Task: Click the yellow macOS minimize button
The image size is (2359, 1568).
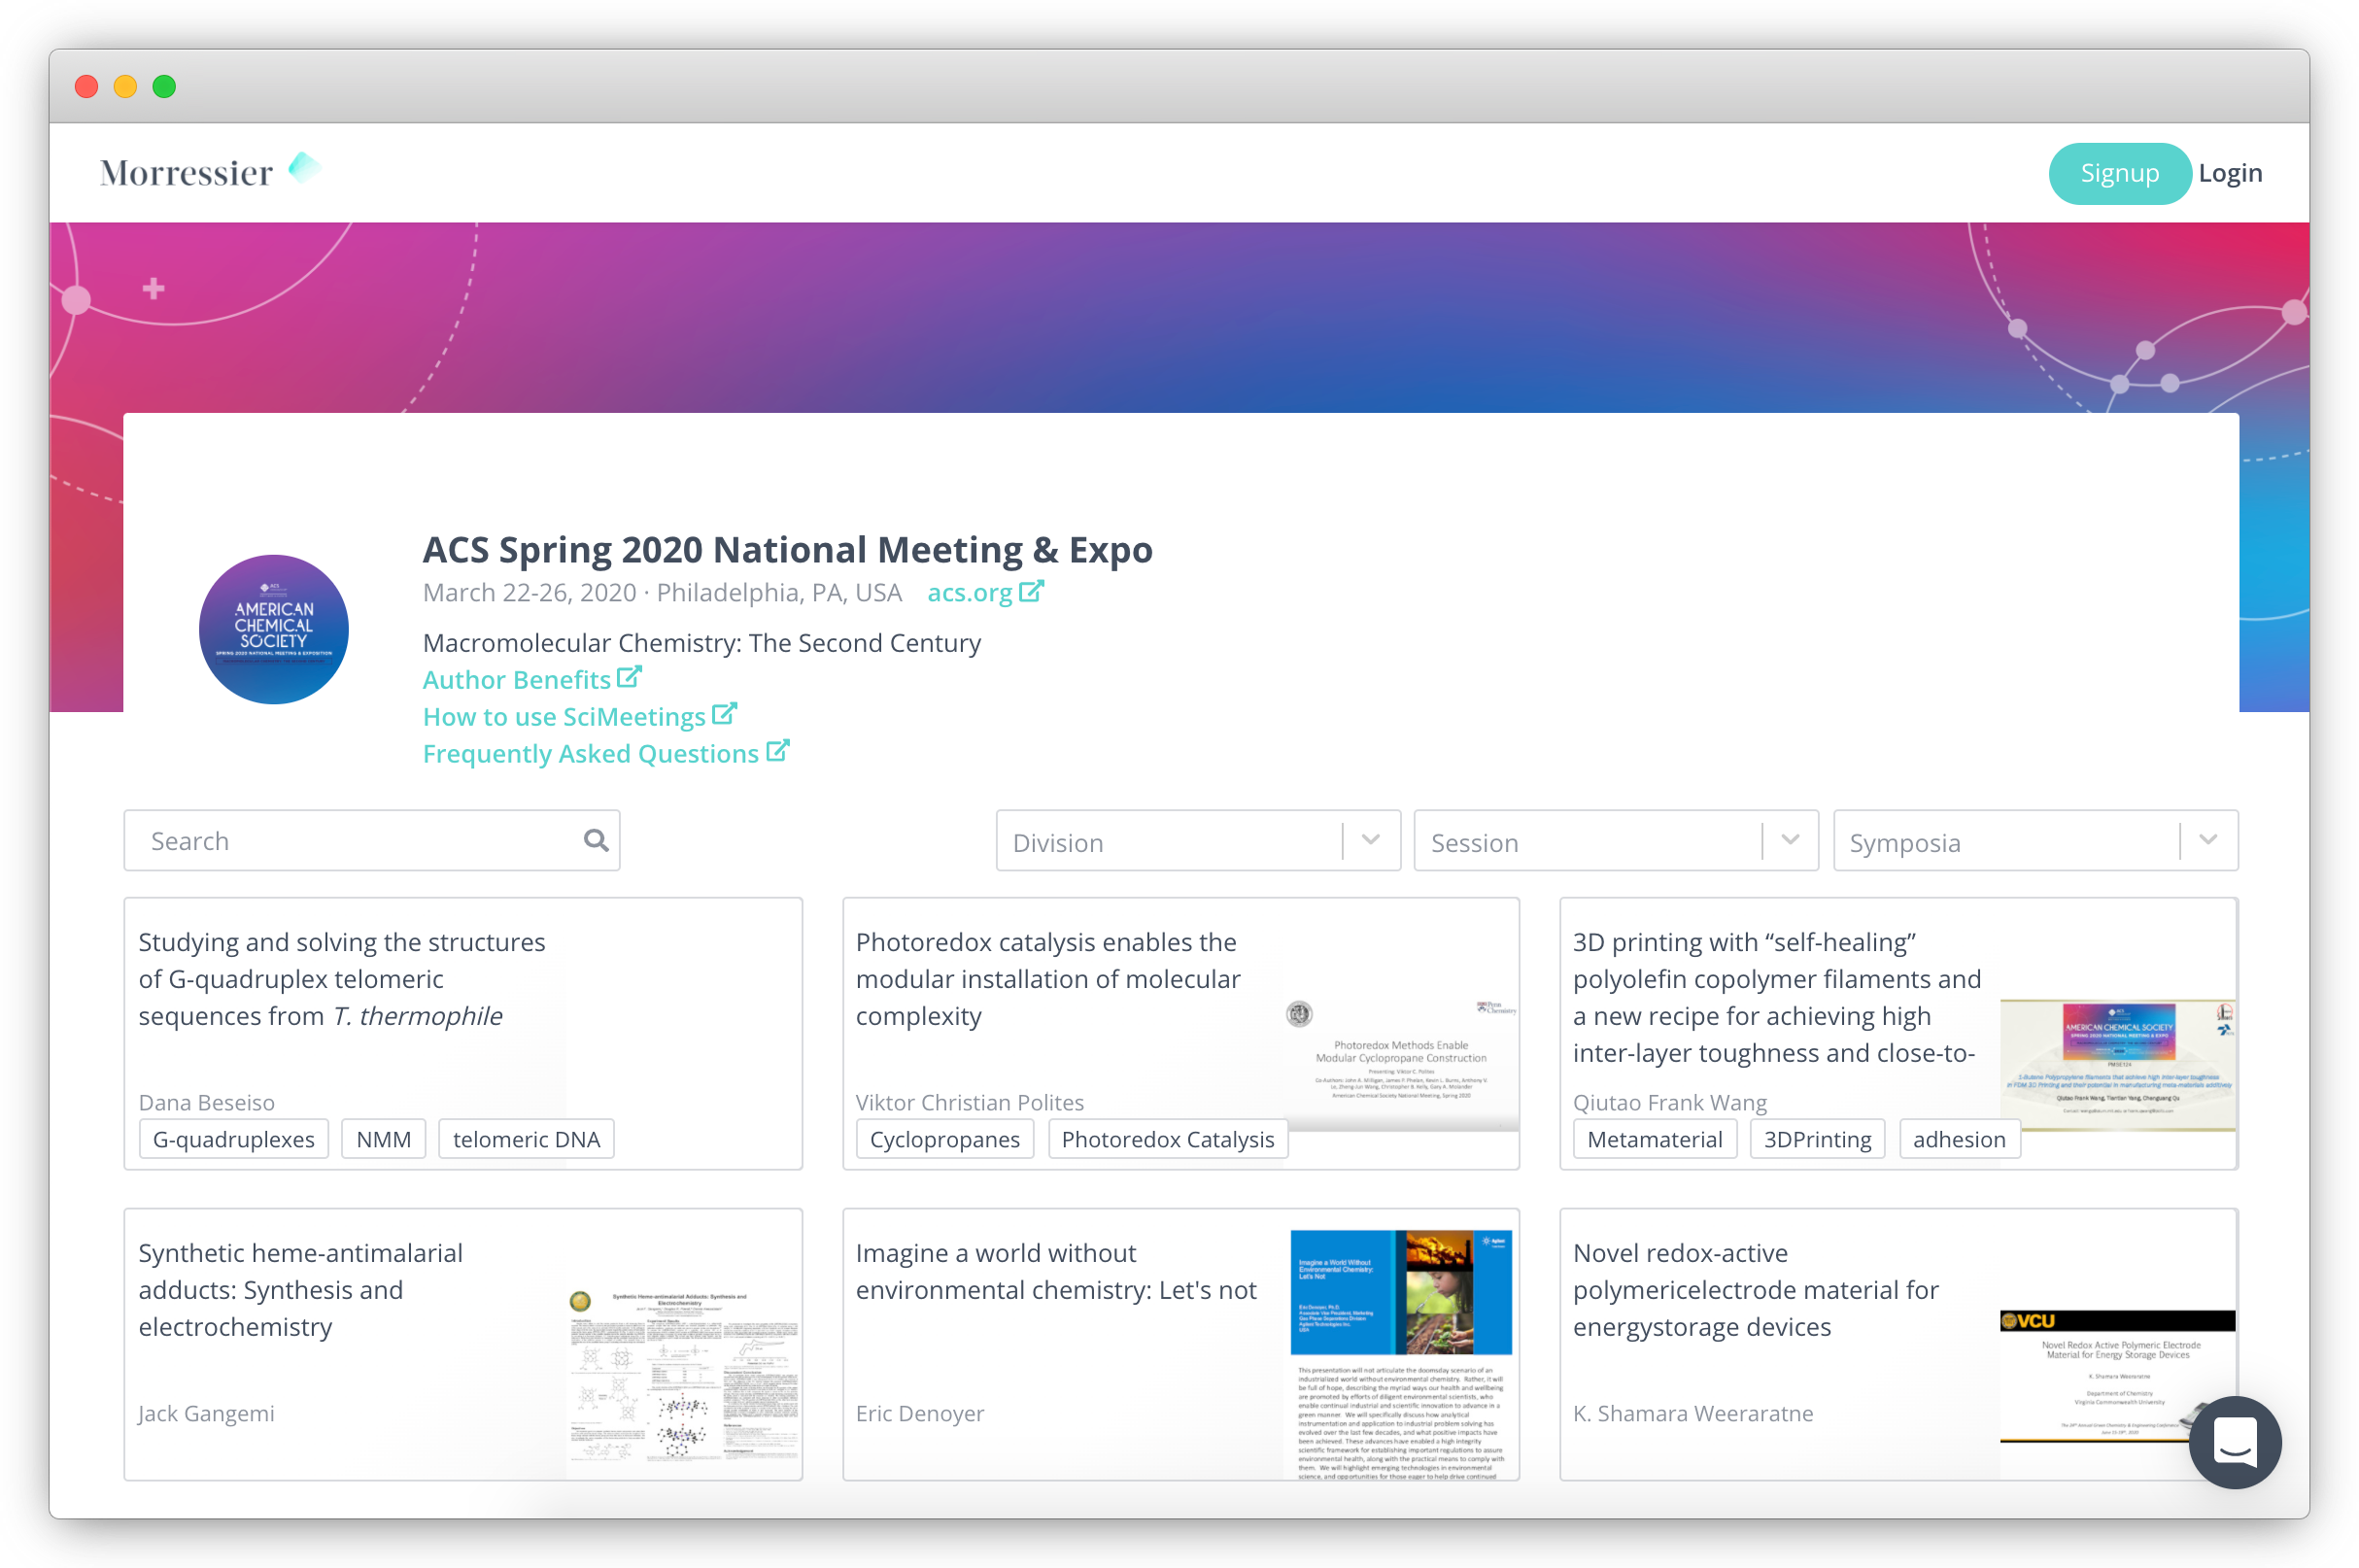Action: point(125,87)
